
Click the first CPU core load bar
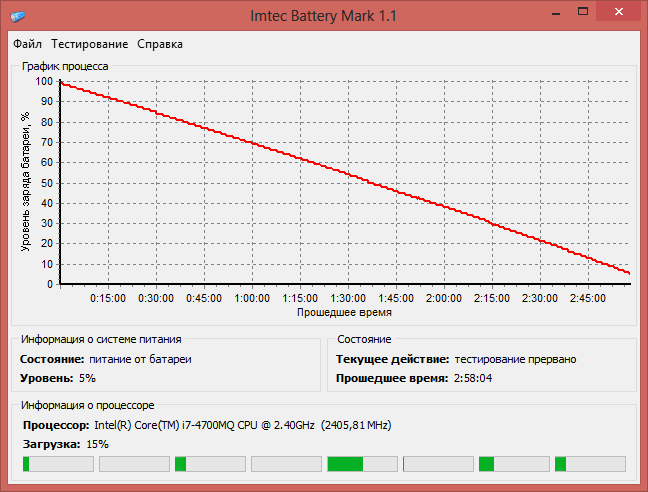click(58, 464)
